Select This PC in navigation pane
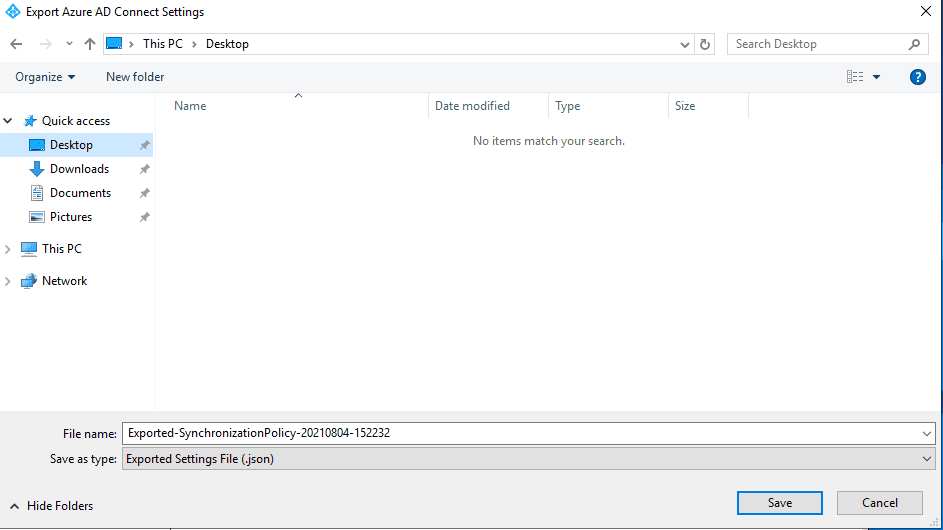Image resolution: width=943 pixels, height=530 pixels. (x=61, y=249)
